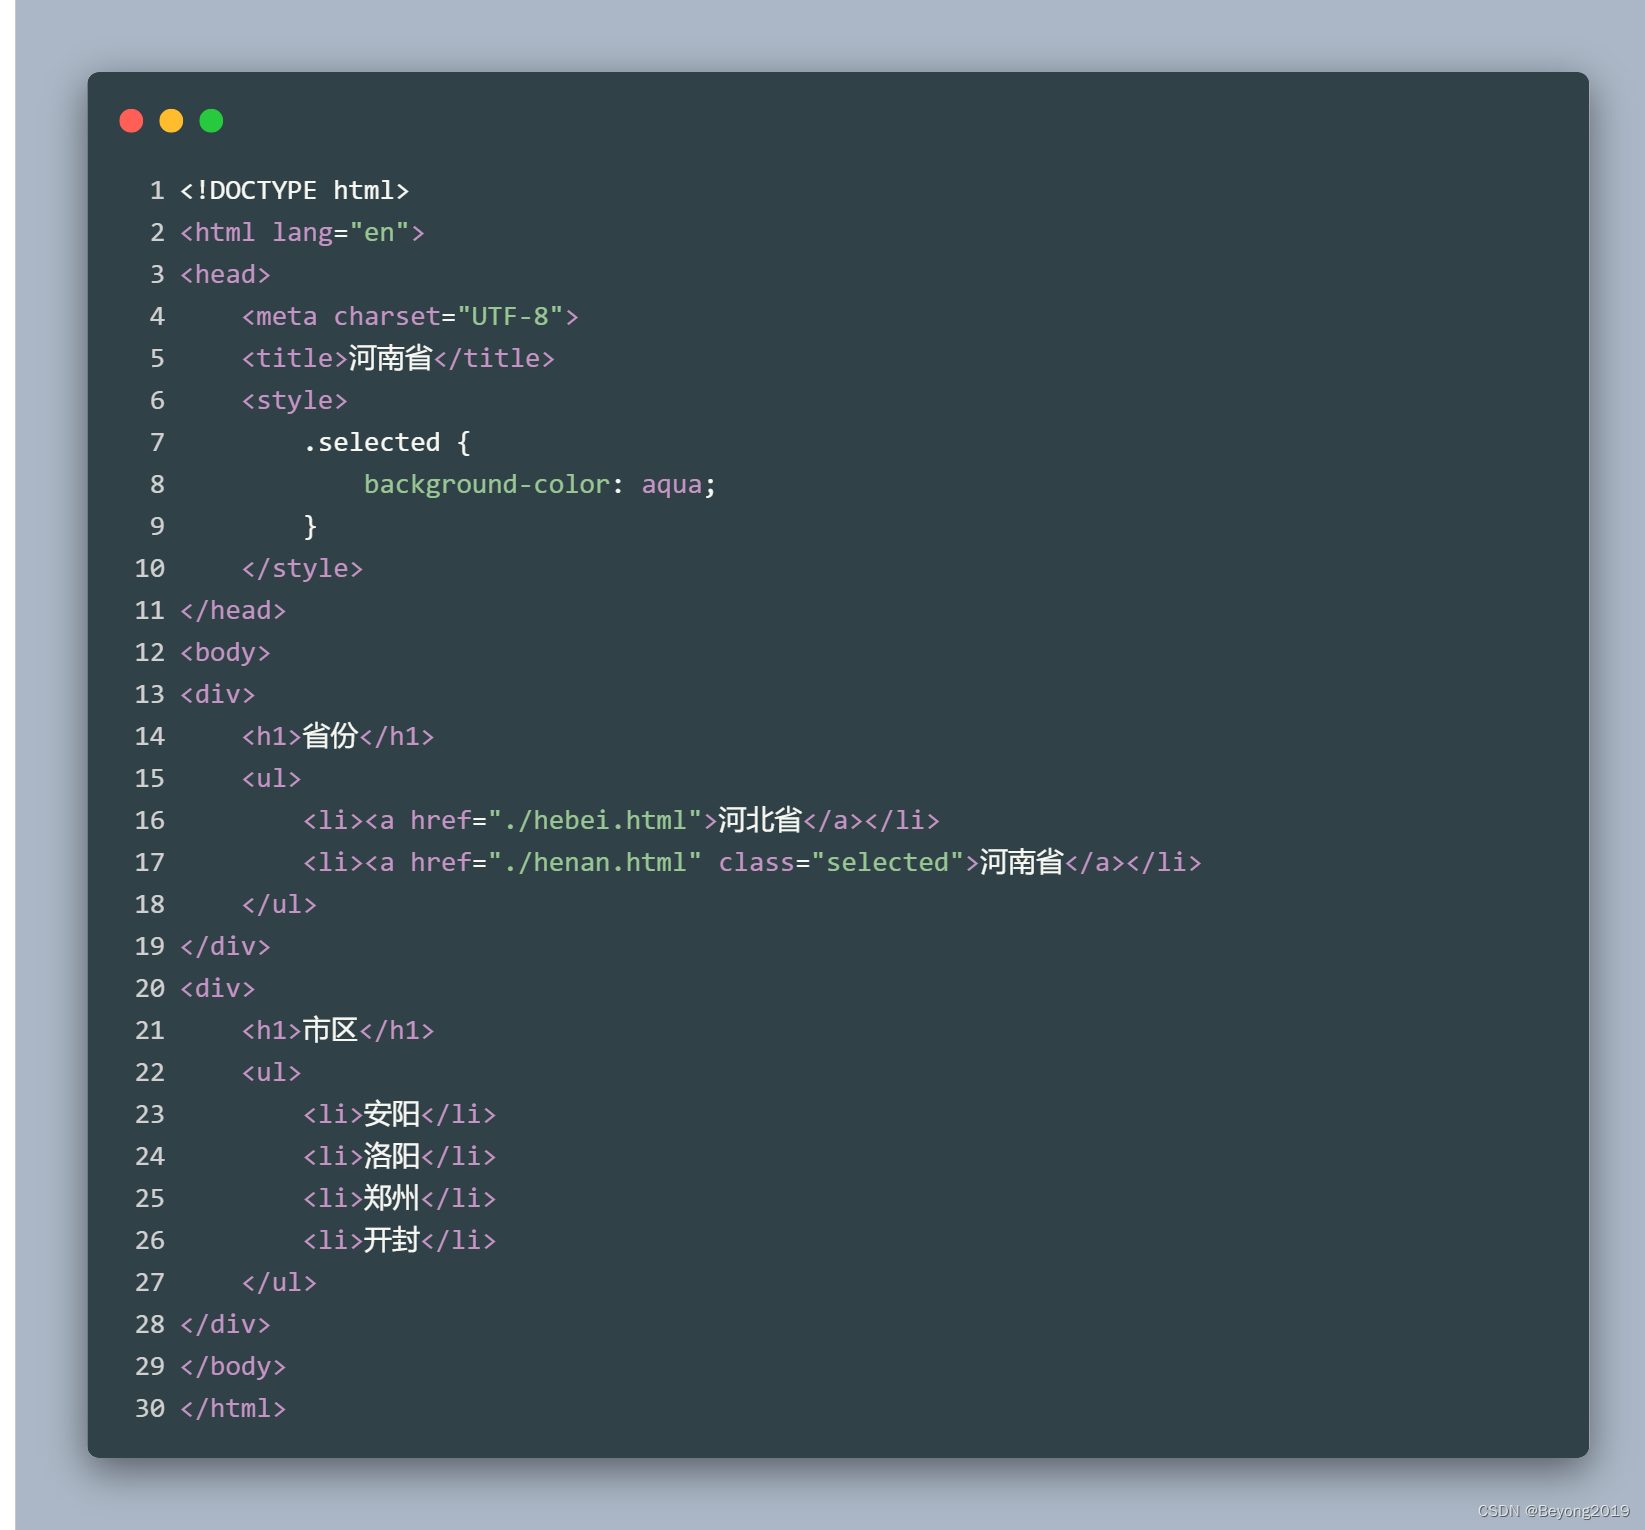Click the closing '</head>' tag
1645x1530 pixels.
(x=233, y=610)
